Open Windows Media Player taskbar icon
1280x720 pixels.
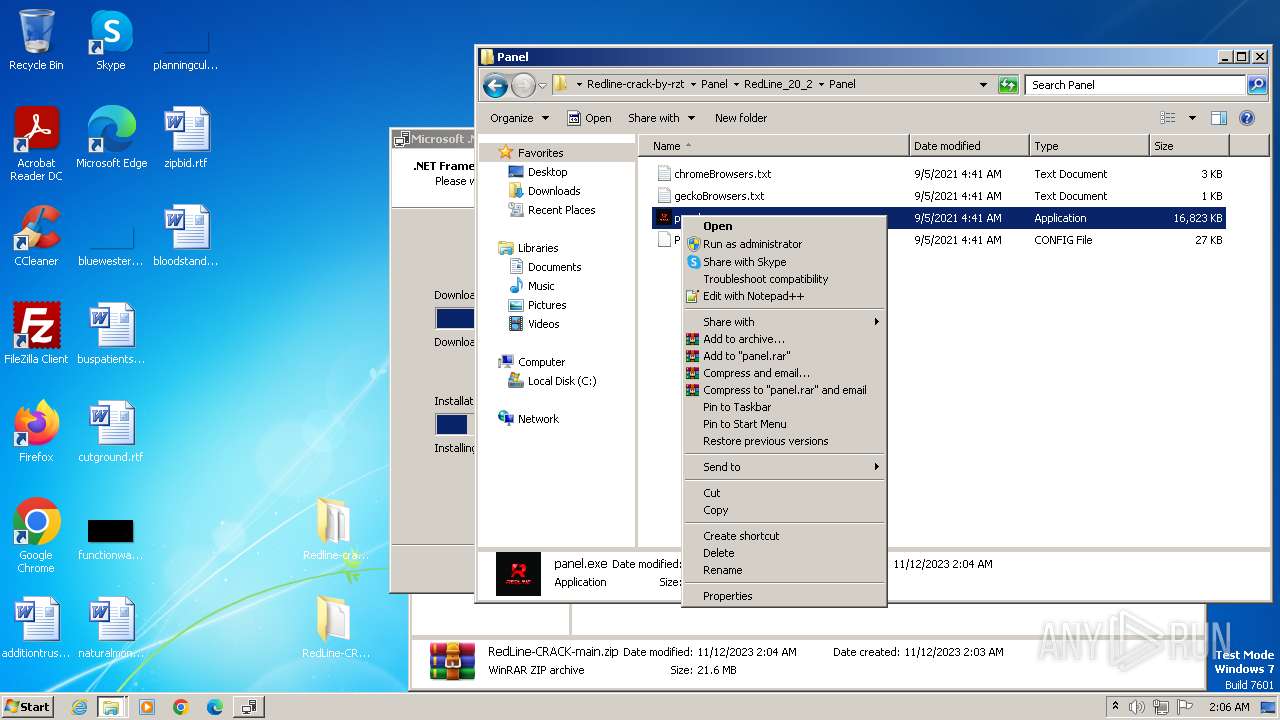[147, 707]
